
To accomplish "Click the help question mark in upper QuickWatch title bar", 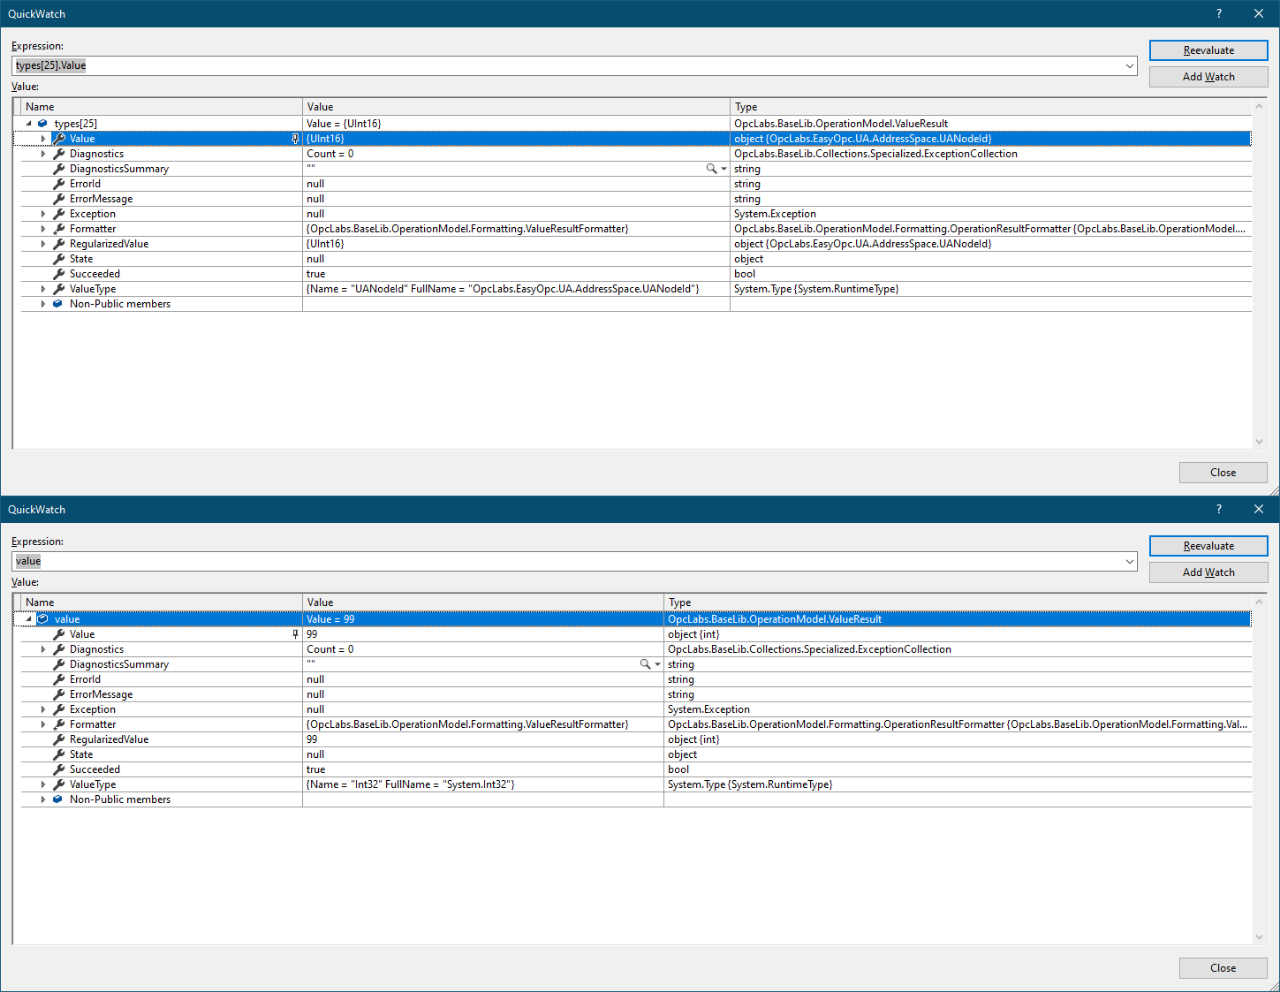I will tap(1218, 14).
